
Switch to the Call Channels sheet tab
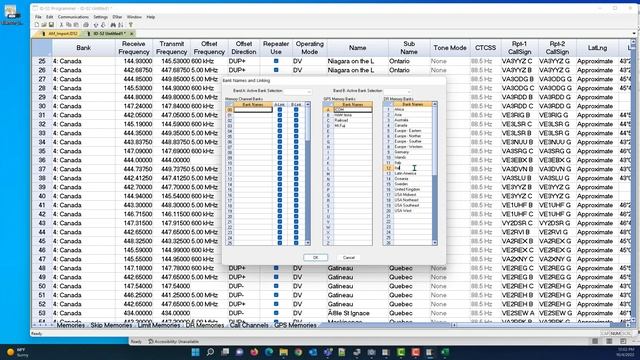[x=249, y=325]
